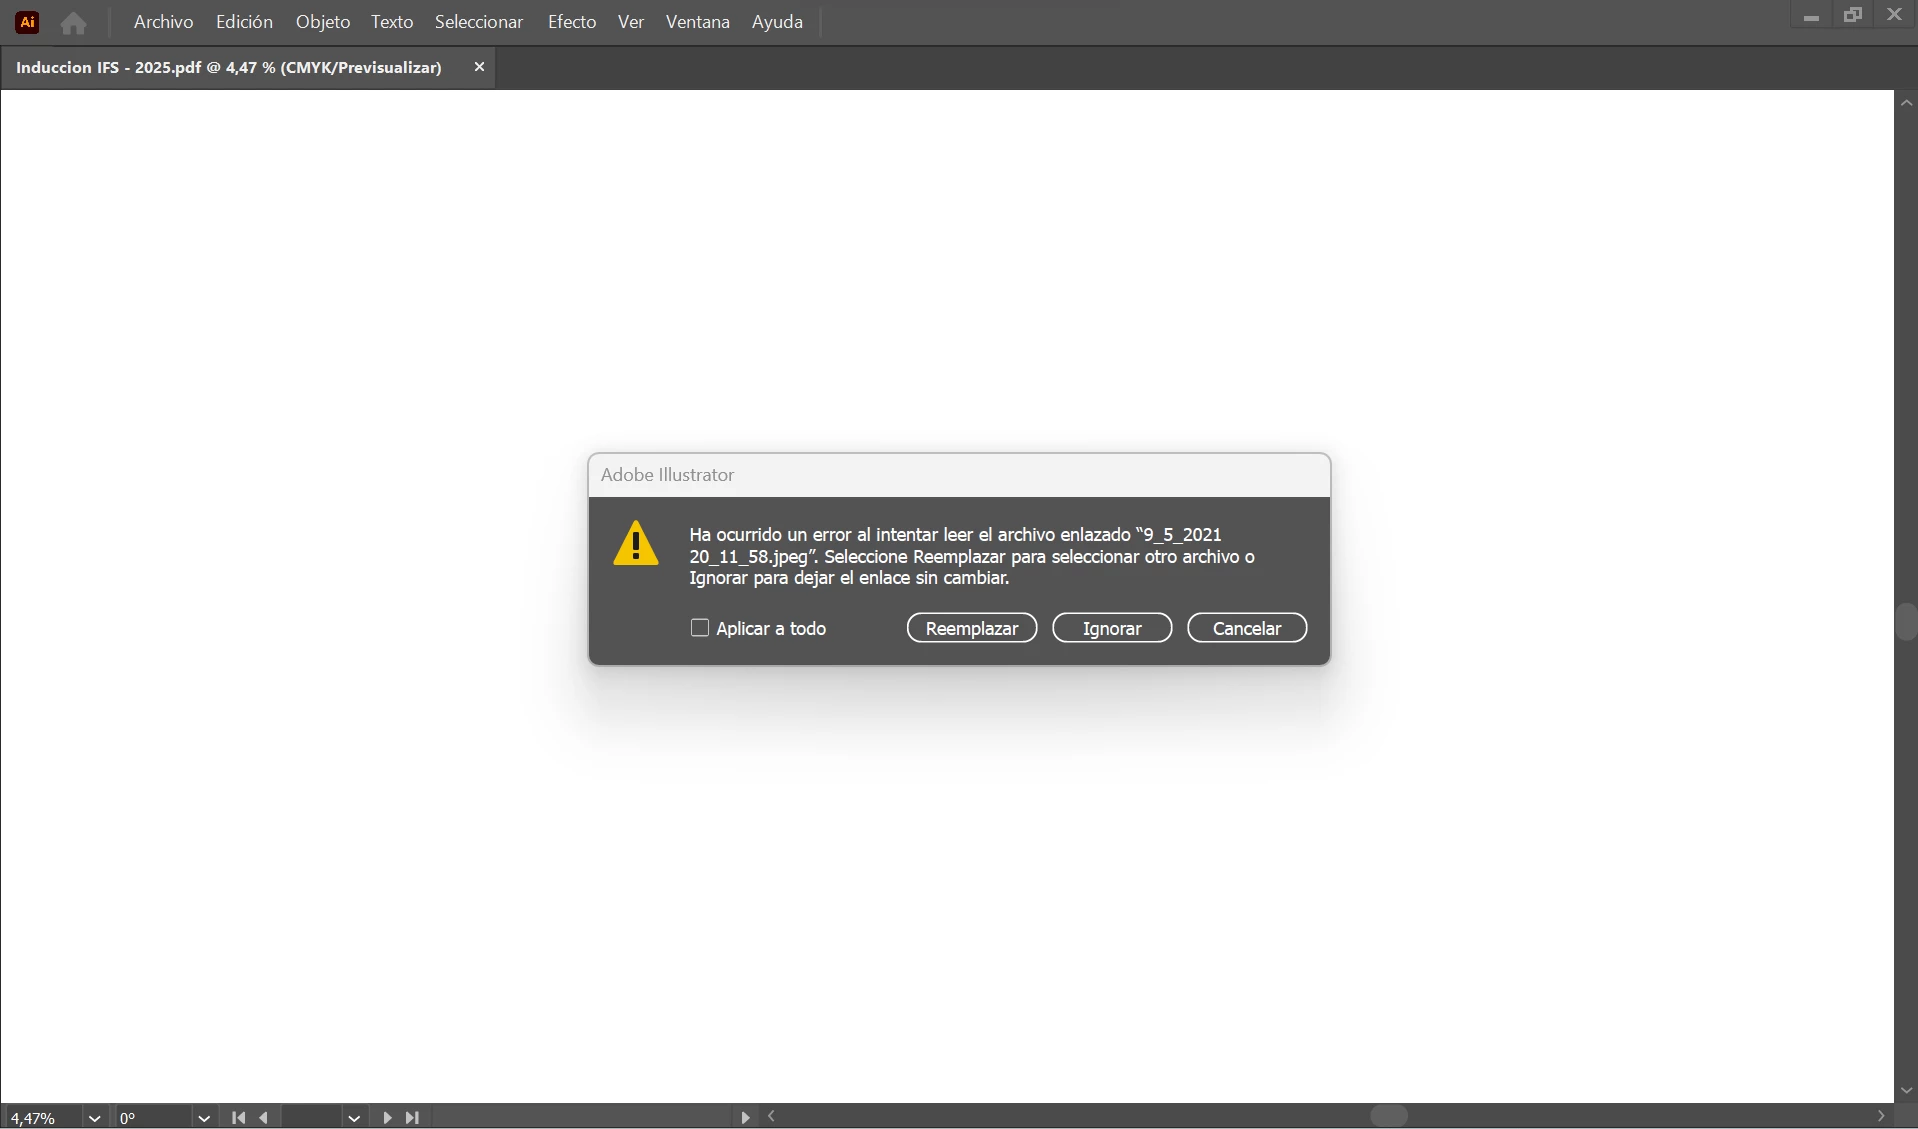Click the horizontal scrollbar right arrow
Screen dimensions: 1918x1129
[1881, 1116]
